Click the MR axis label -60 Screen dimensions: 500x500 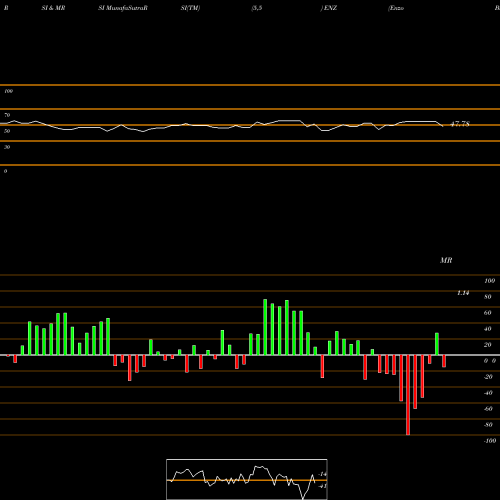(488, 409)
